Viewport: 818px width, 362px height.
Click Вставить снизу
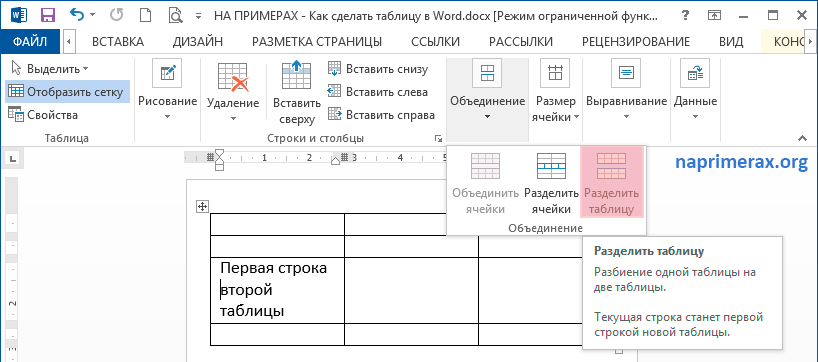pyautogui.click(x=378, y=69)
